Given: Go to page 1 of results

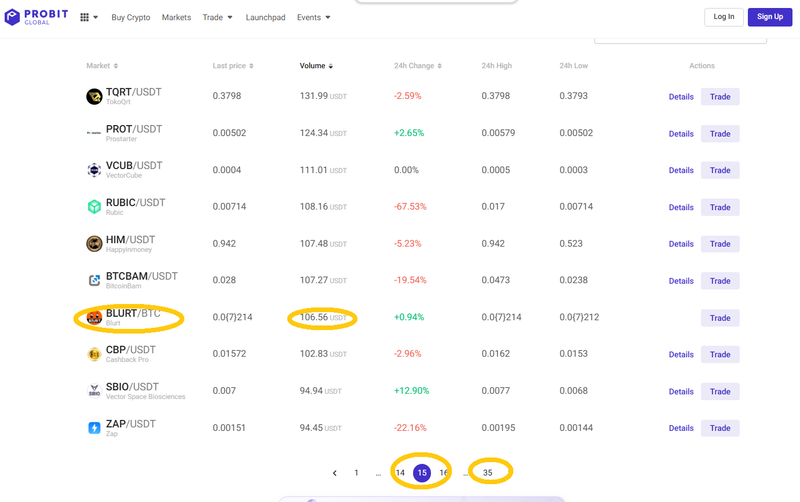Looking at the screenshot, I should pos(356,473).
